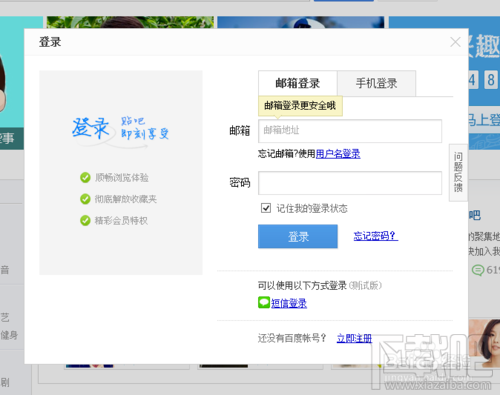Focus the 邮箱地址 email input field
The image size is (500, 395).
pyautogui.click(x=350, y=131)
